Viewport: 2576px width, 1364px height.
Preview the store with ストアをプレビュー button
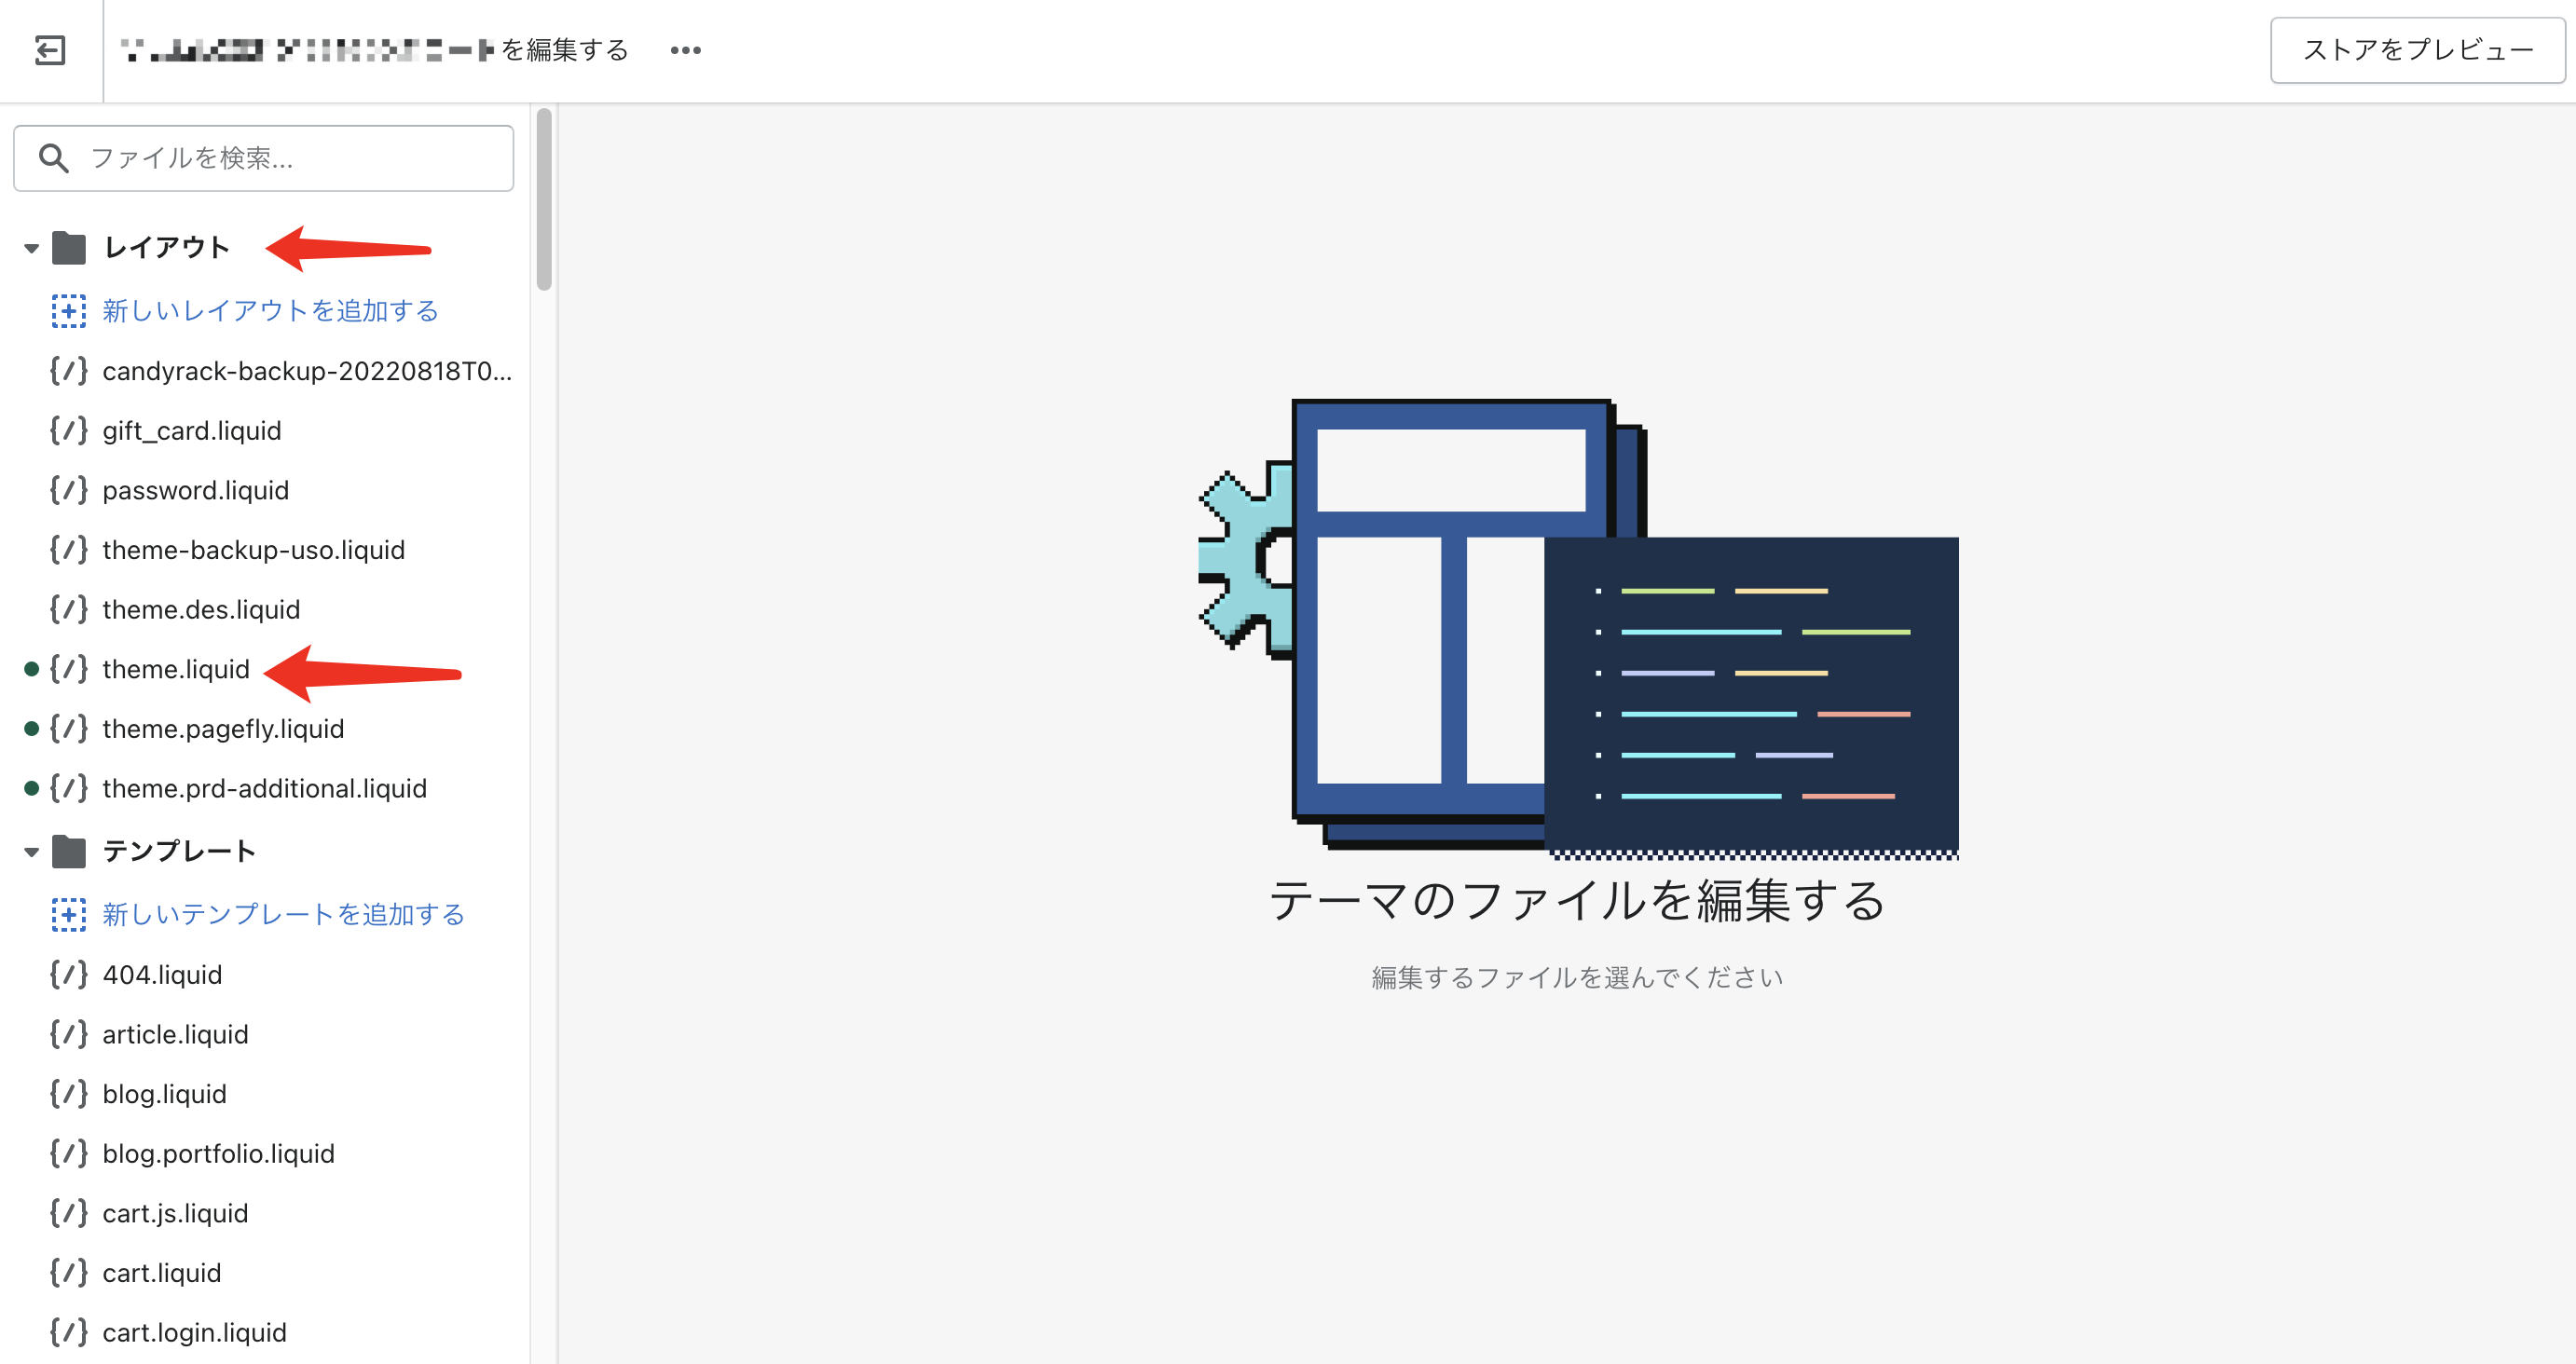pyautogui.click(x=2417, y=50)
